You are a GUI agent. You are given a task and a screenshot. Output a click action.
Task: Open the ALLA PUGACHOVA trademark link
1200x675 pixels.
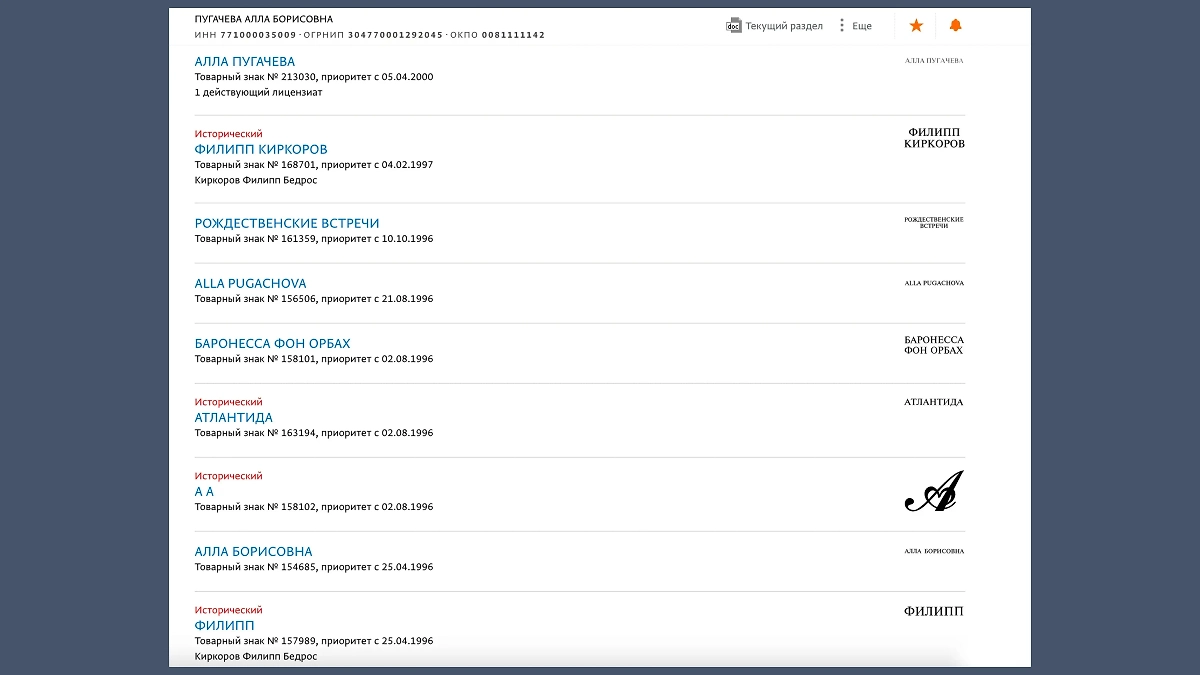[x=250, y=284]
